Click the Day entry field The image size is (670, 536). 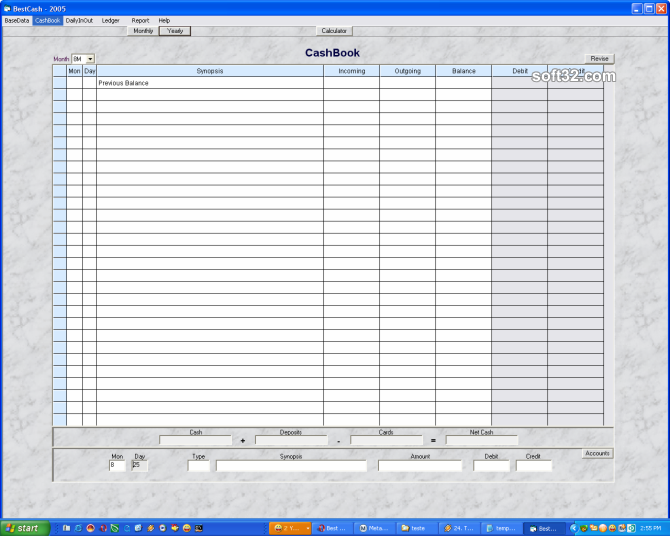click(140, 465)
